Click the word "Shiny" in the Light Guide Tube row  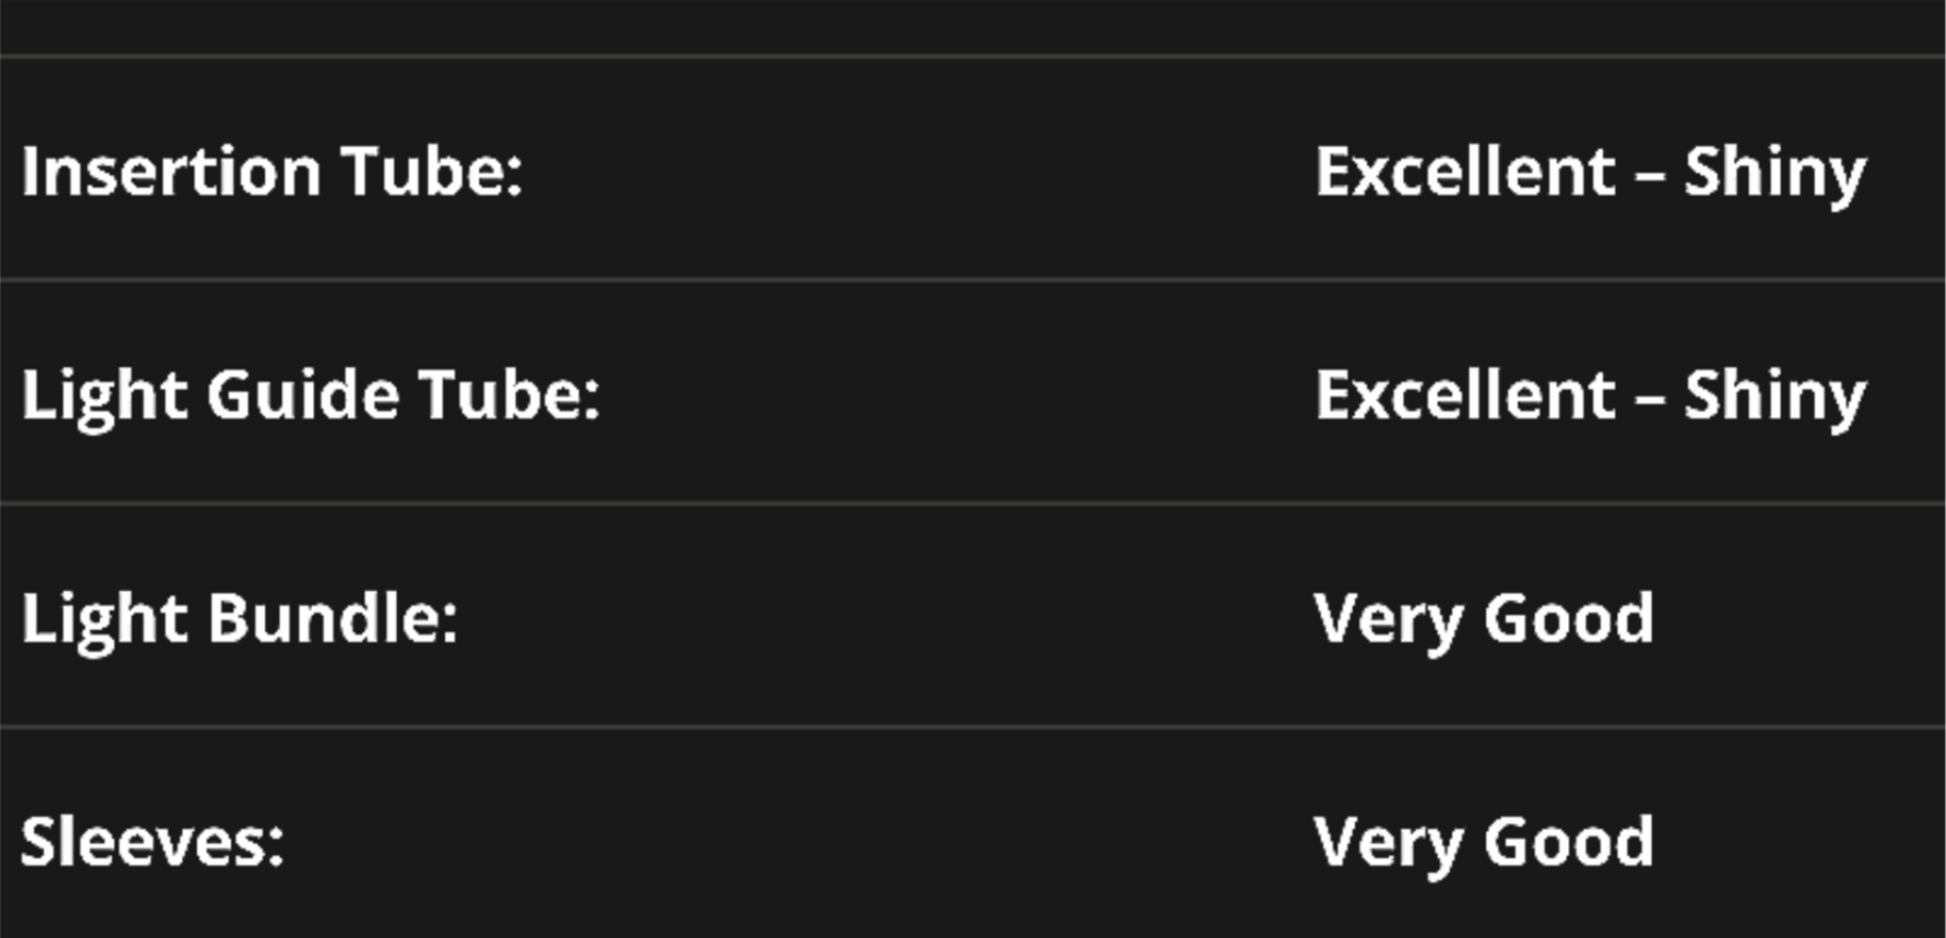pyautogui.click(x=1775, y=395)
